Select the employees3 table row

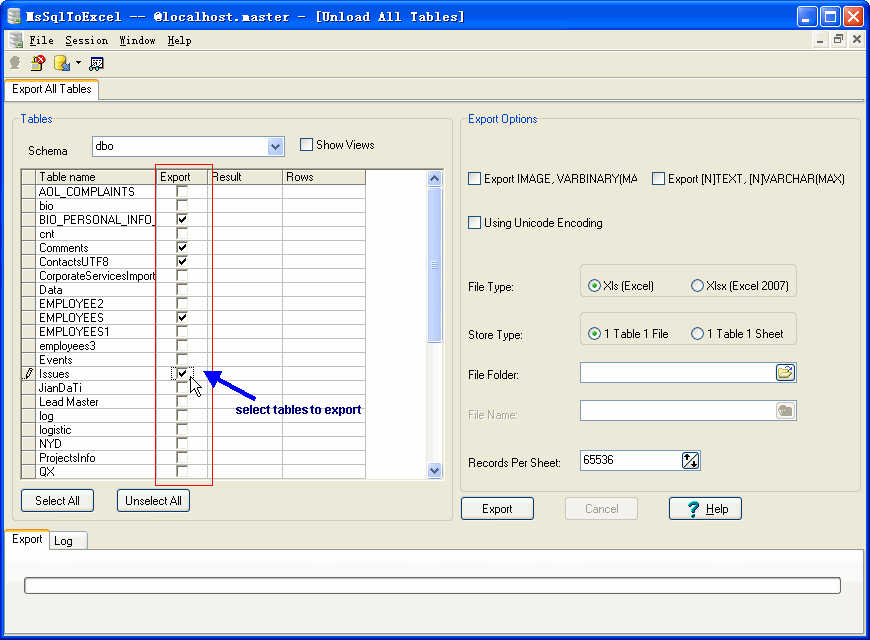[193, 346]
